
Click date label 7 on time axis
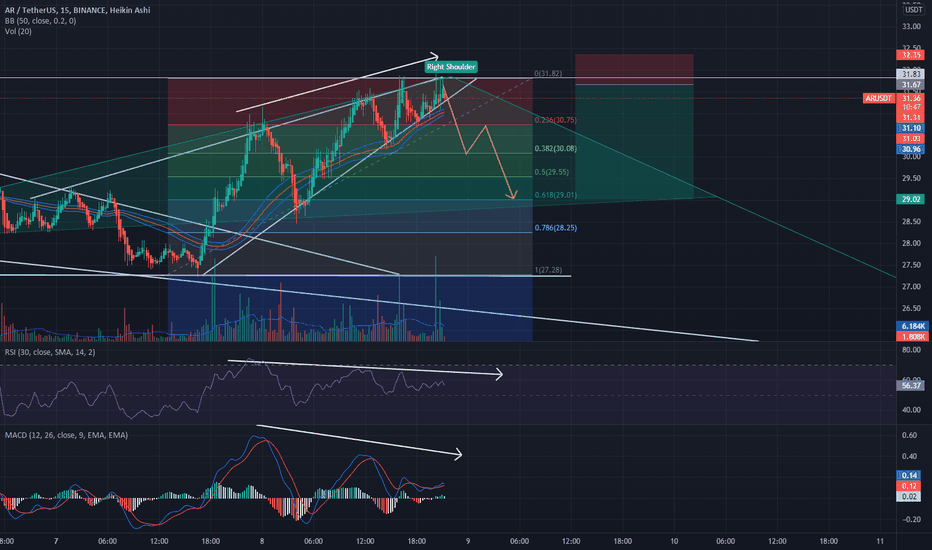pyautogui.click(x=56, y=541)
